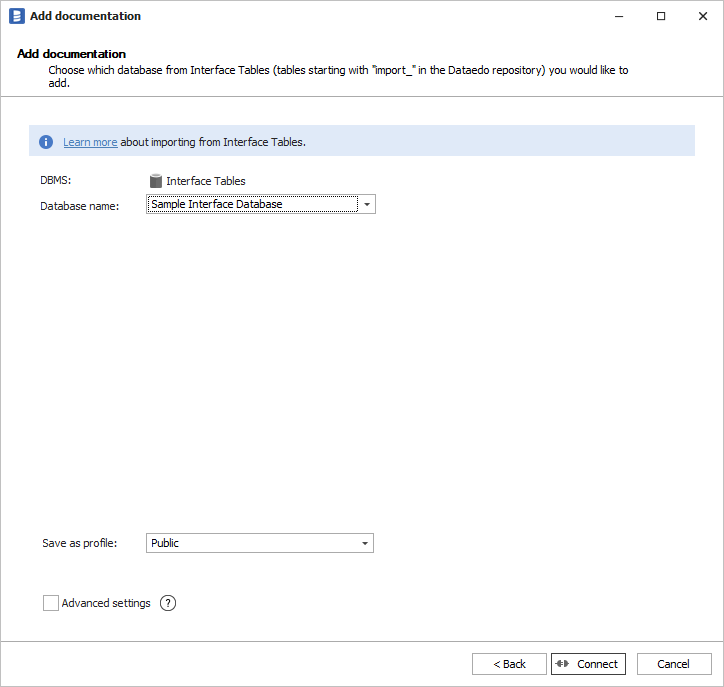The image size is (724, 687).
Task: Enable the Advanced settings checkbox
Action: pos(51,603)
